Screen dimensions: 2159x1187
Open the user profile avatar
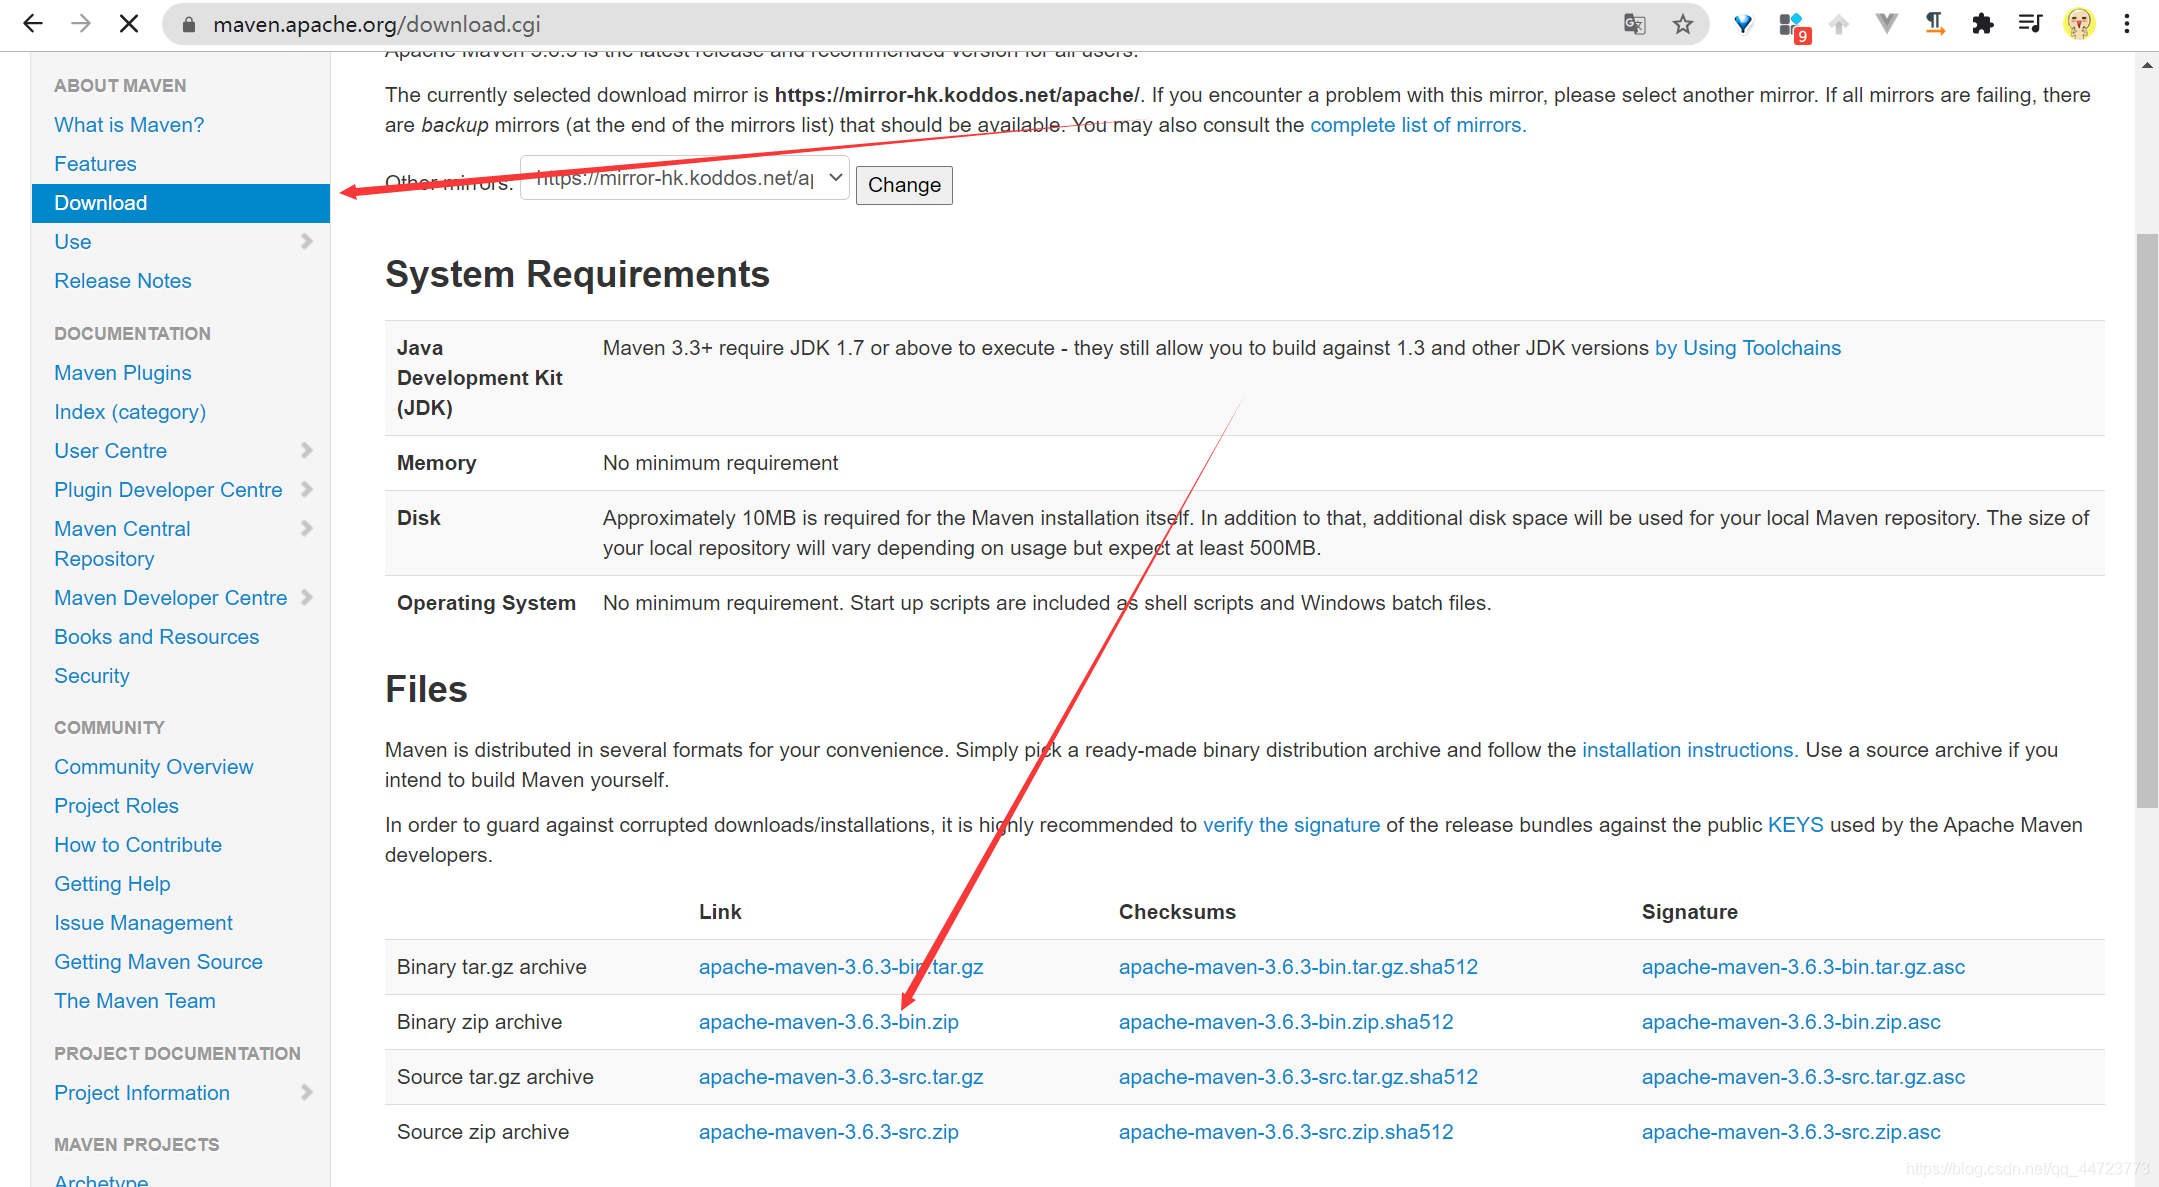tap(2079, 24)
